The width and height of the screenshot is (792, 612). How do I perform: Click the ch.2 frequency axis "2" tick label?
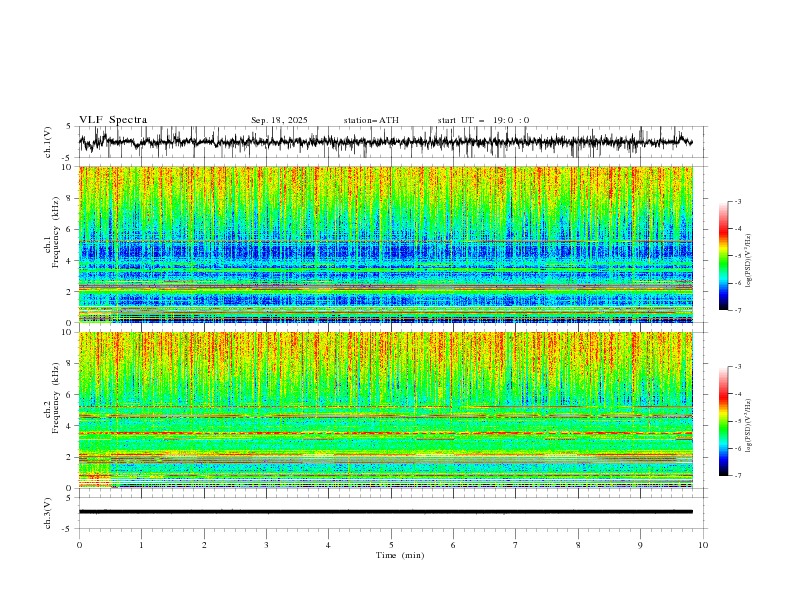pos(71,457)
